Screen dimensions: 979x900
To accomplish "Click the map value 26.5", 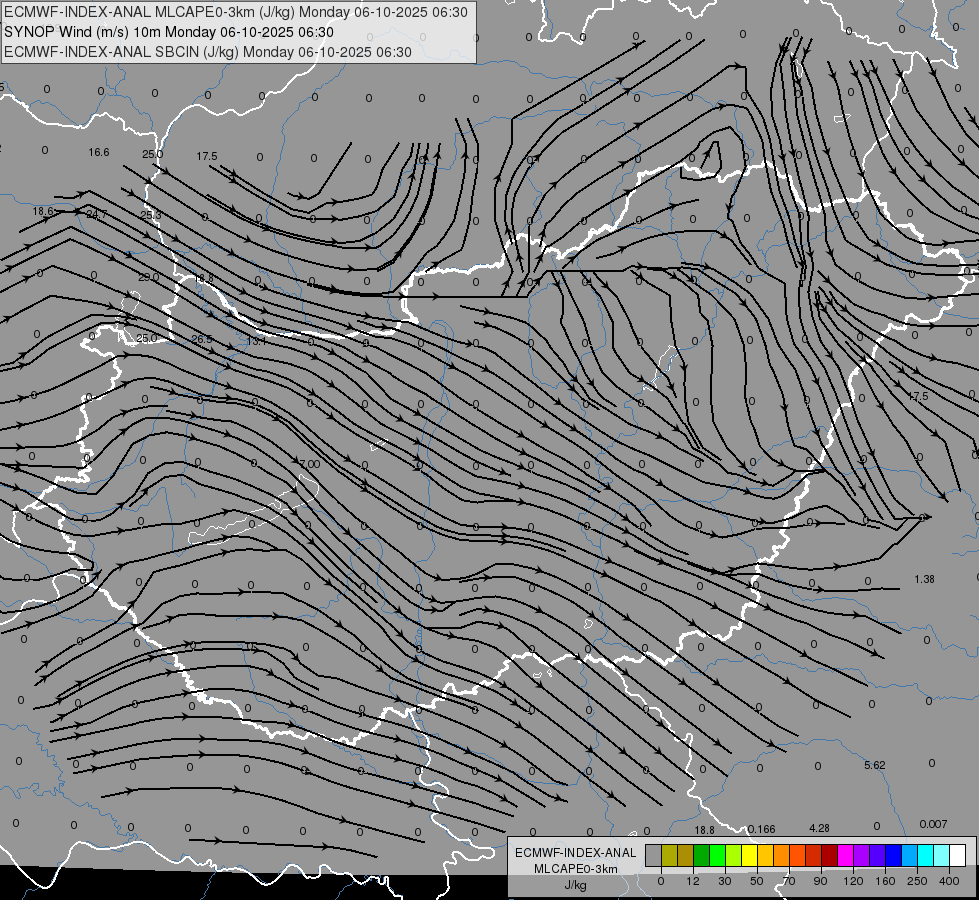I will pos(202,340).
